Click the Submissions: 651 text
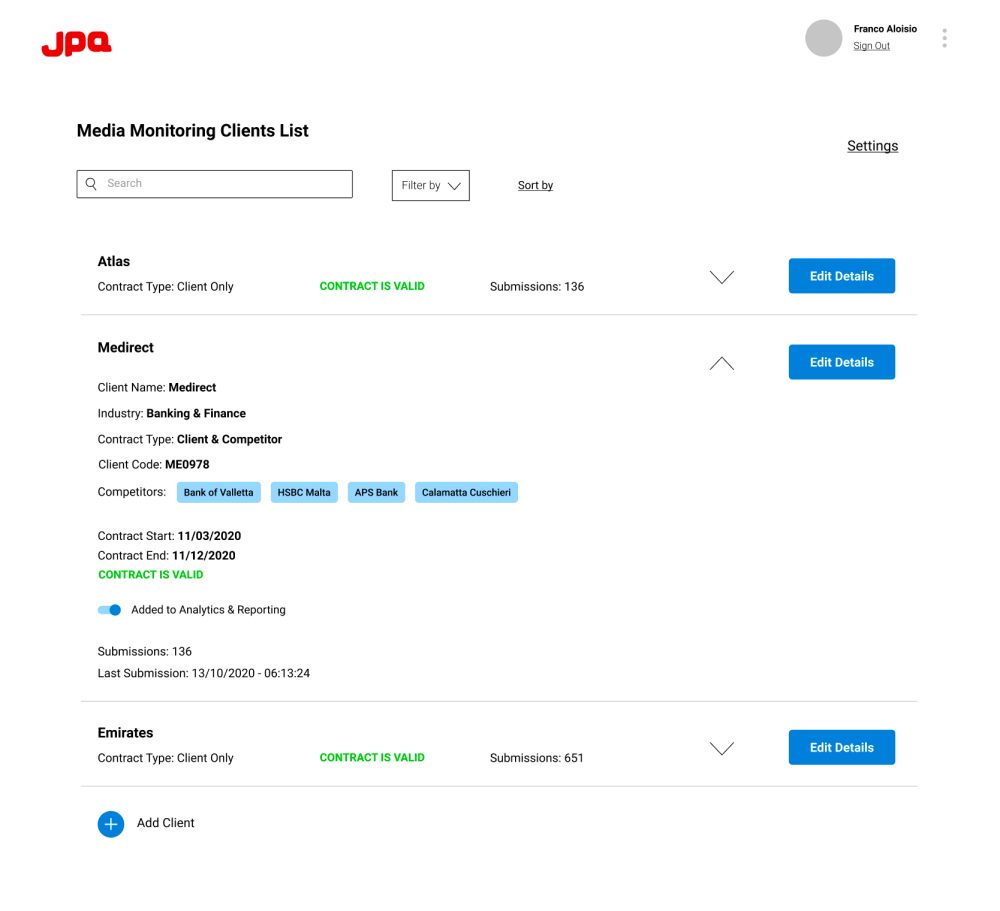This screenshot has height=911, width=1000. click(x=536, y=758)
